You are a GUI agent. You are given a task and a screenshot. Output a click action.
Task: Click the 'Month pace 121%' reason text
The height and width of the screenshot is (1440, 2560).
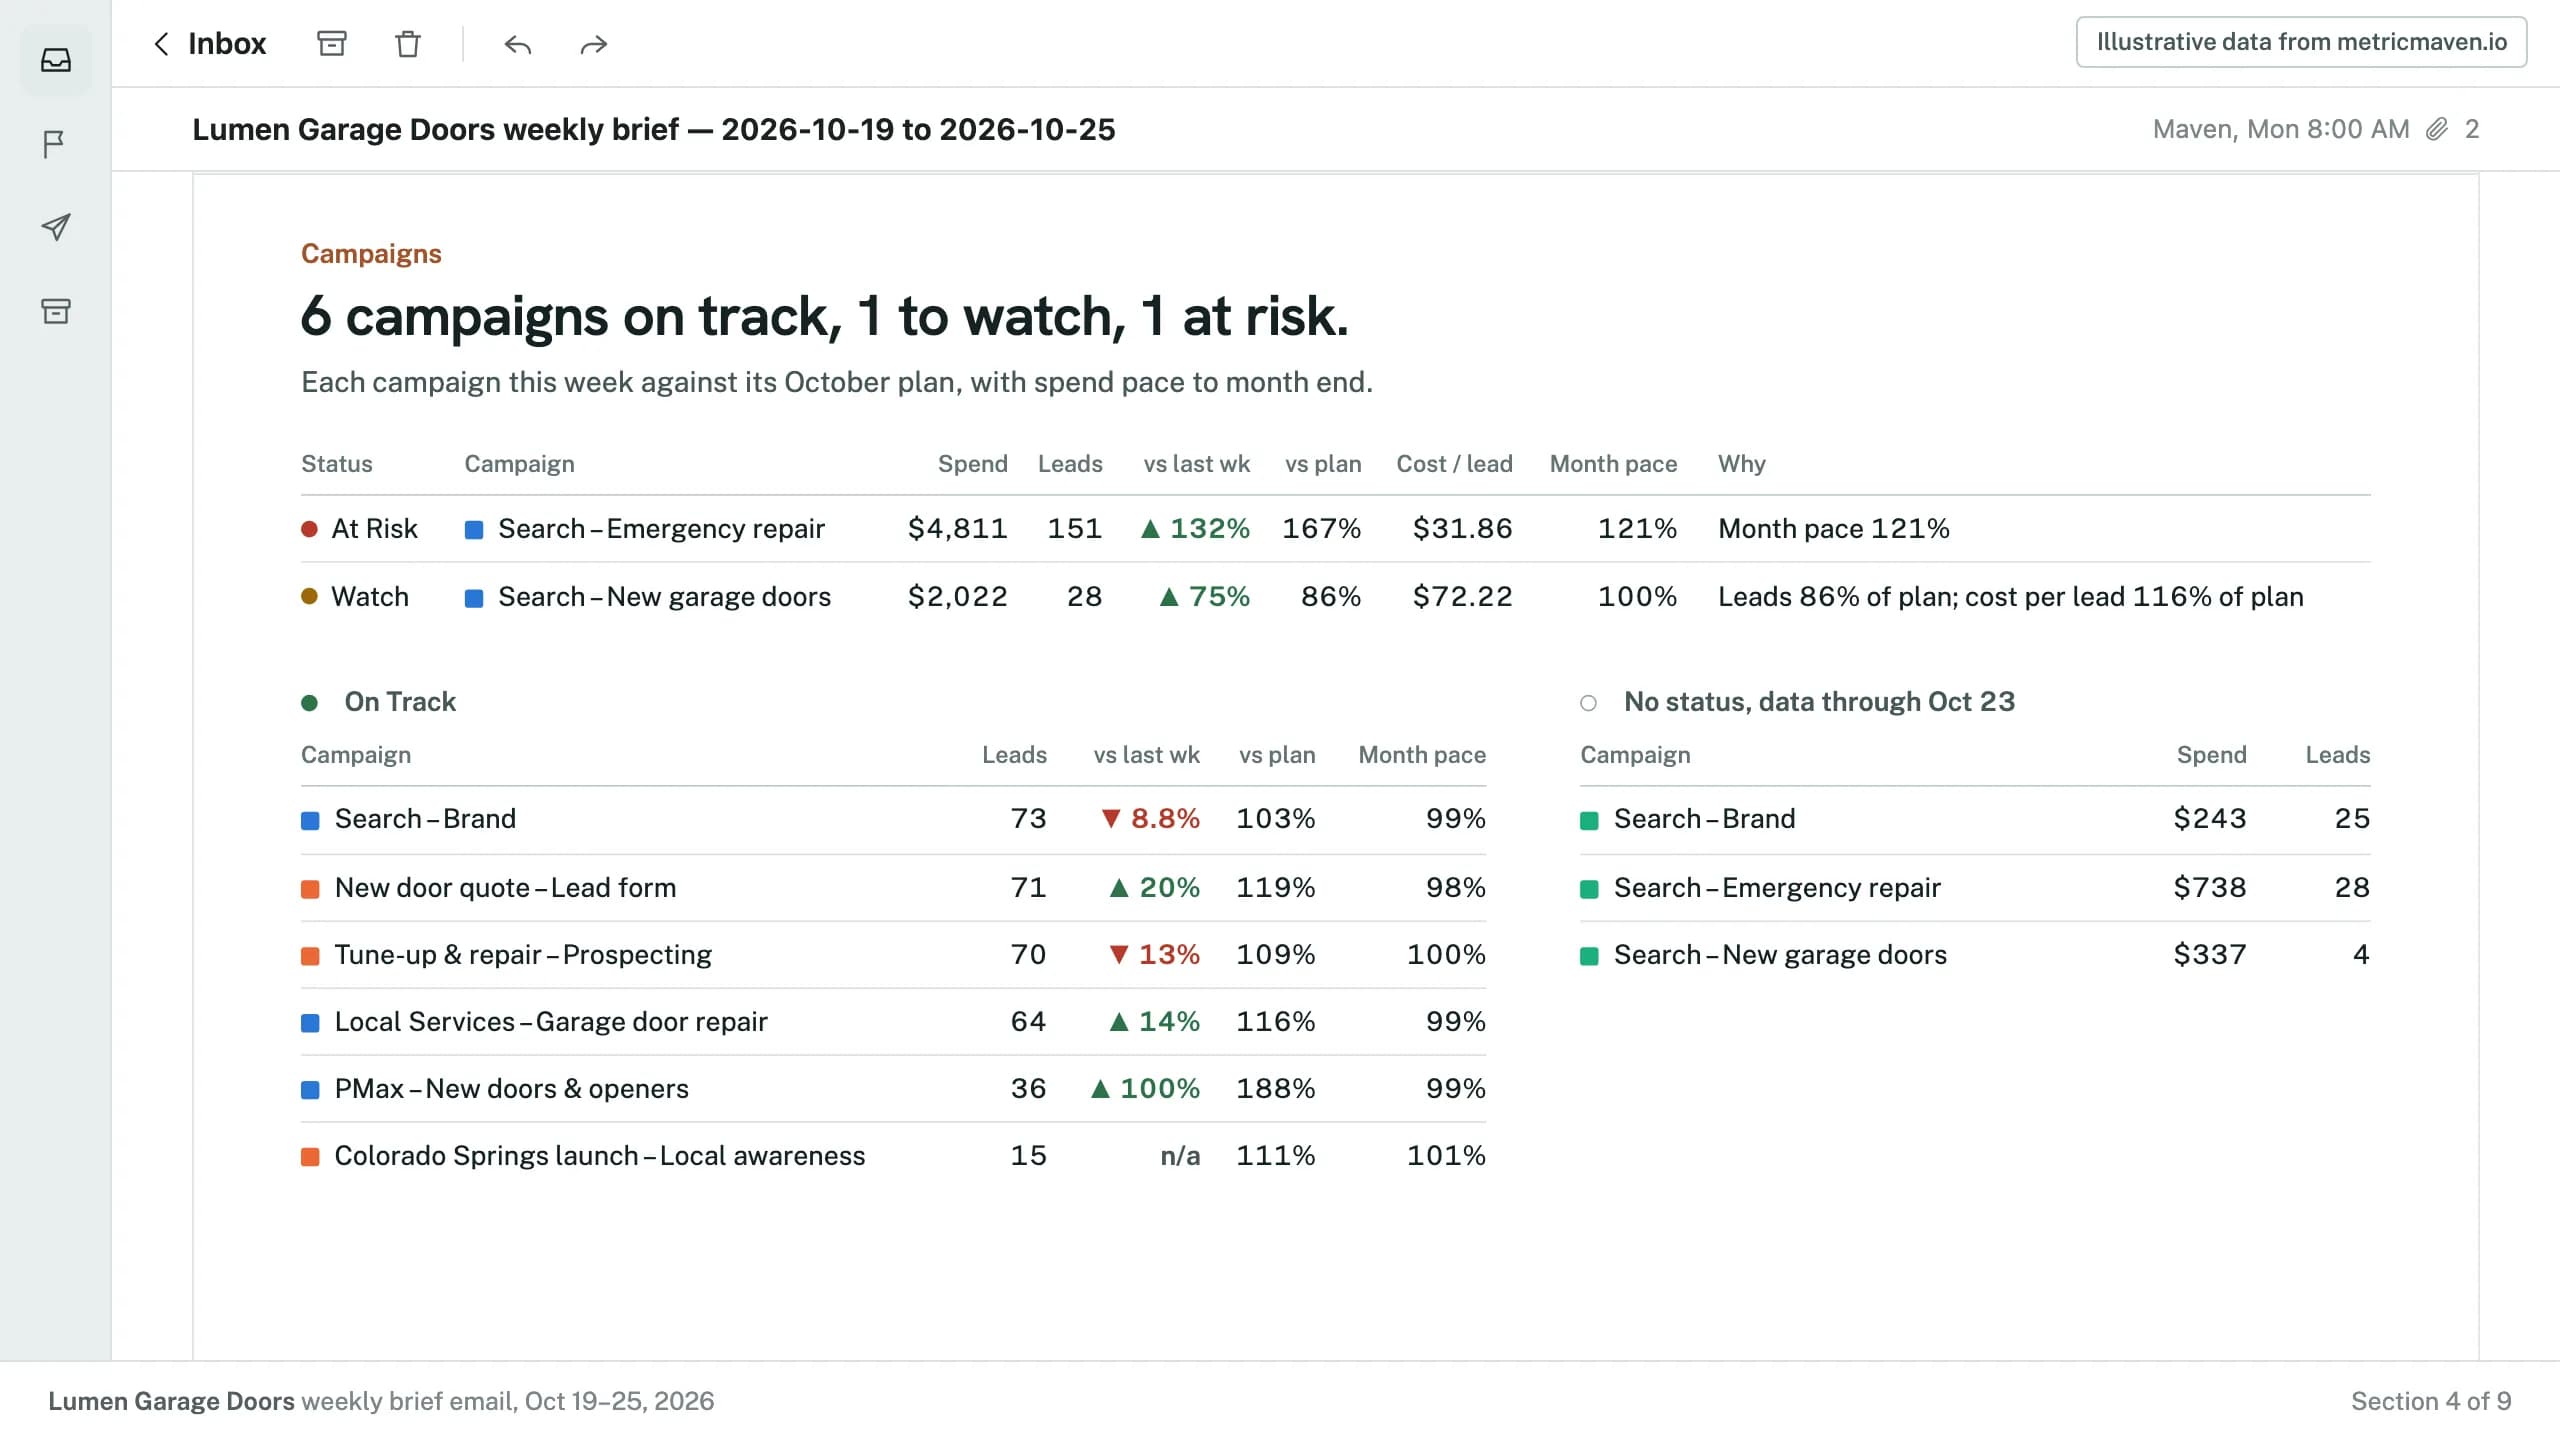[x=1834, y=529]
